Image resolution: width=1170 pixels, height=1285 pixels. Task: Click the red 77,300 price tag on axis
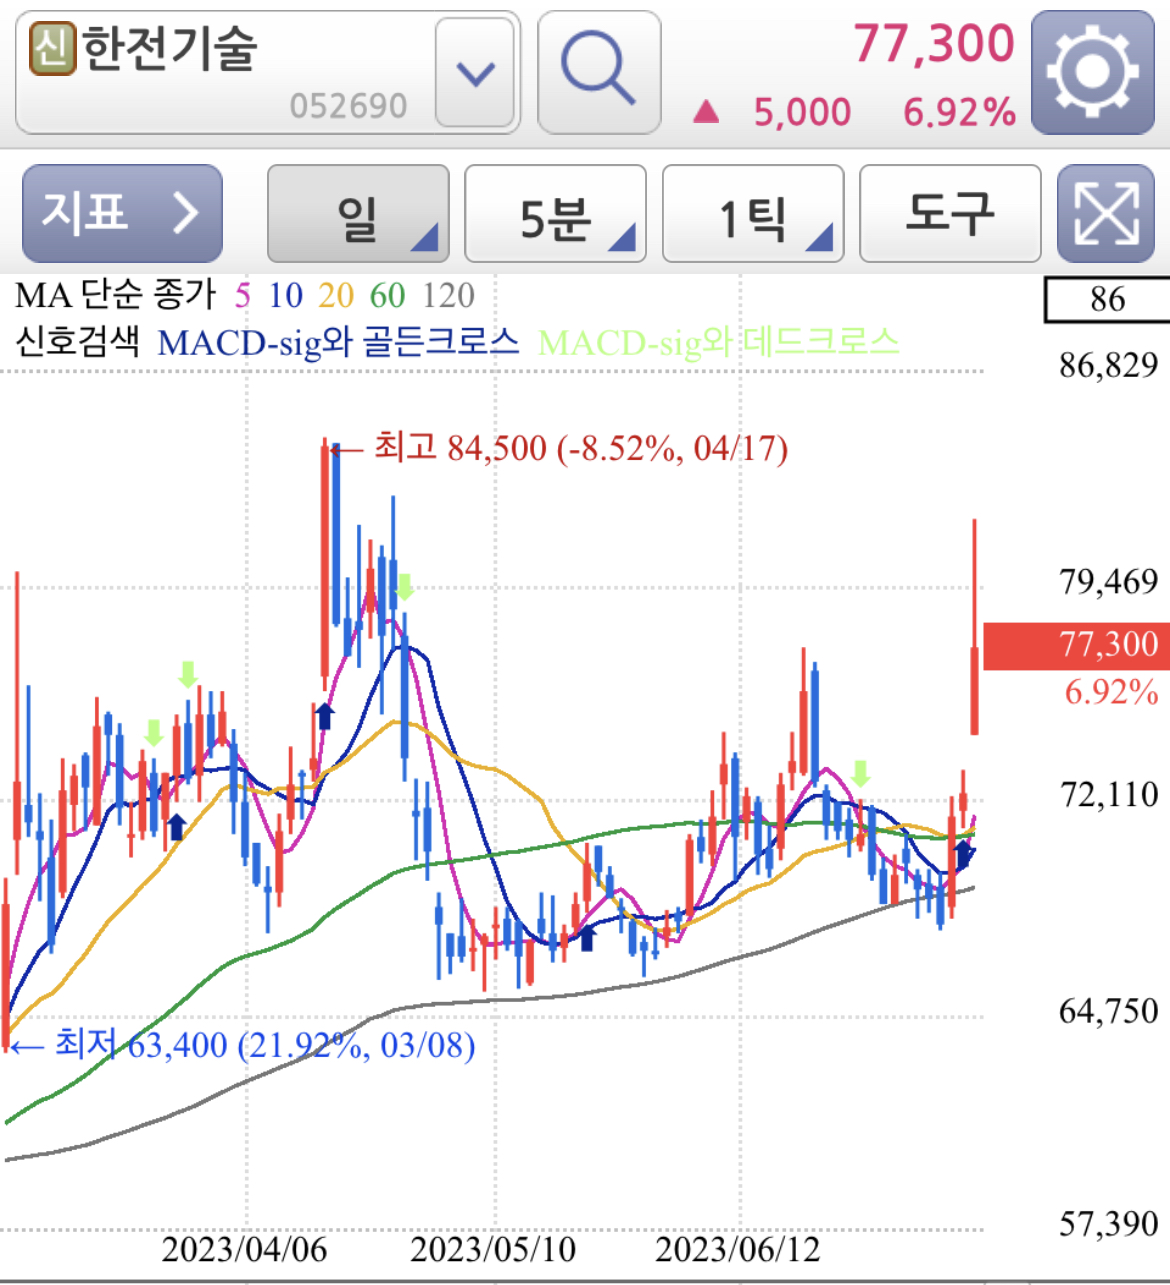[1077, 645]
